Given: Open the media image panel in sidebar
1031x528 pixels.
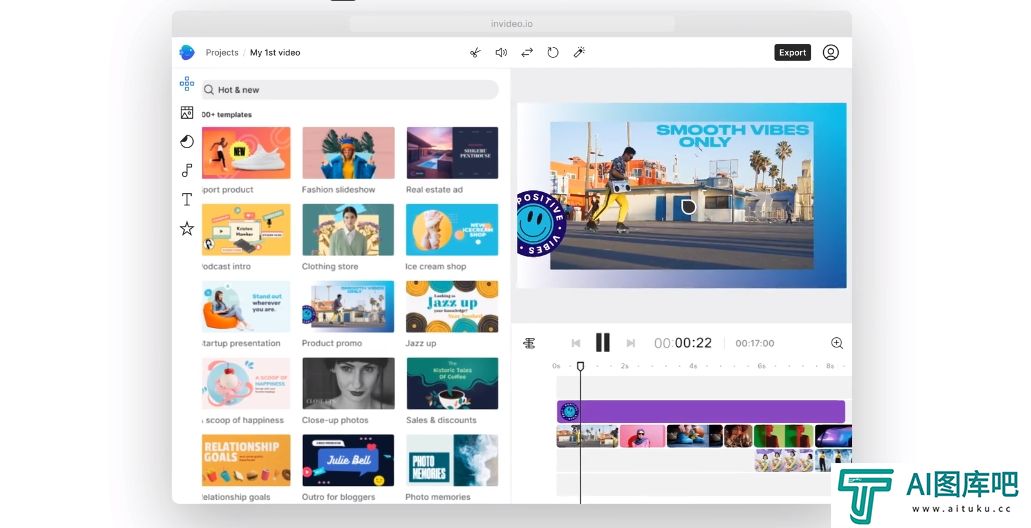Looking at the screenshot, I should pos(187,113).
